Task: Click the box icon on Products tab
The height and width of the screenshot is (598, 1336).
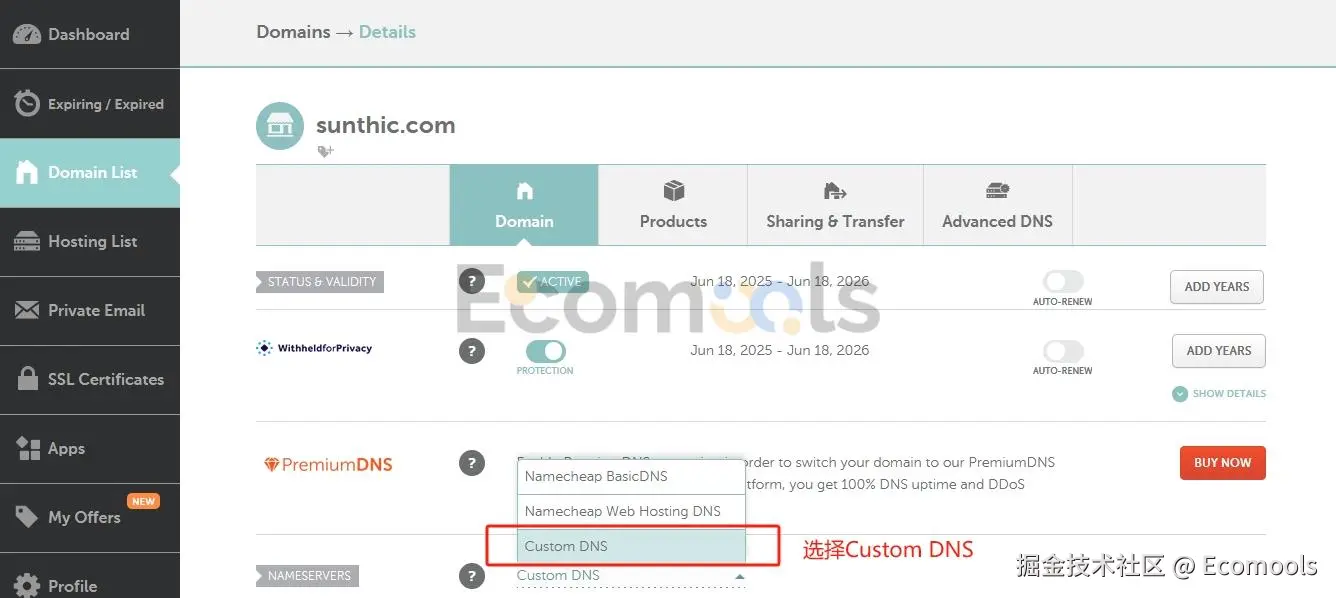Action: click(673, 191)
